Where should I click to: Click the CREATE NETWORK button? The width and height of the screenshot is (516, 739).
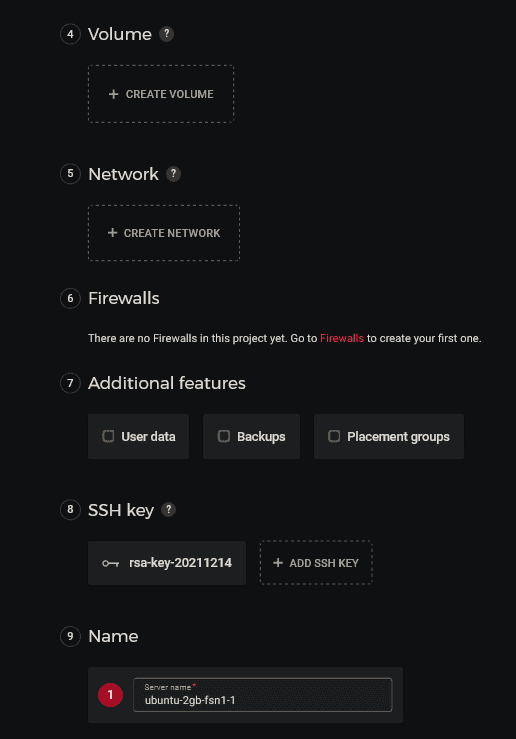(164, 233)
